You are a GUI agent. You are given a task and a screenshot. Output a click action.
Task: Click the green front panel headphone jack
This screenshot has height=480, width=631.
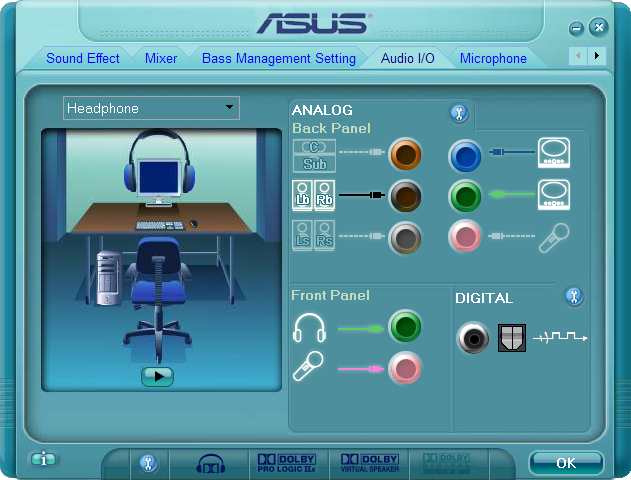click(x=405, y=326)
